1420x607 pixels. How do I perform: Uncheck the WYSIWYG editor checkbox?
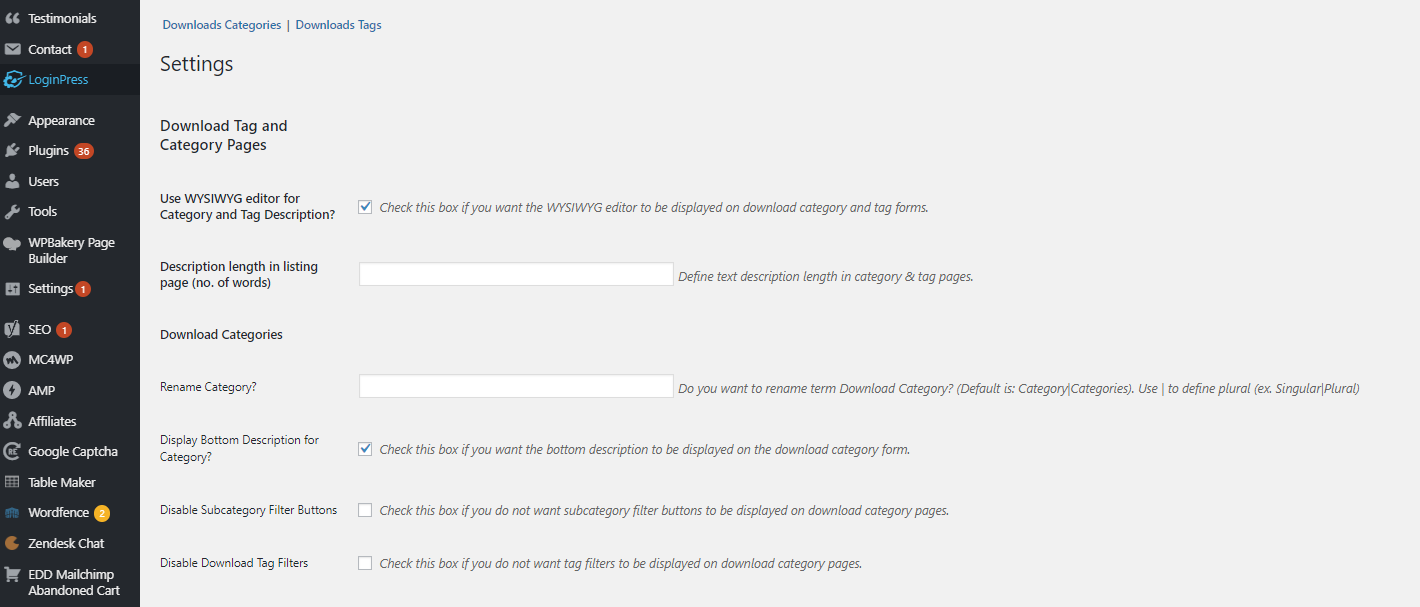tap(365, 207)
